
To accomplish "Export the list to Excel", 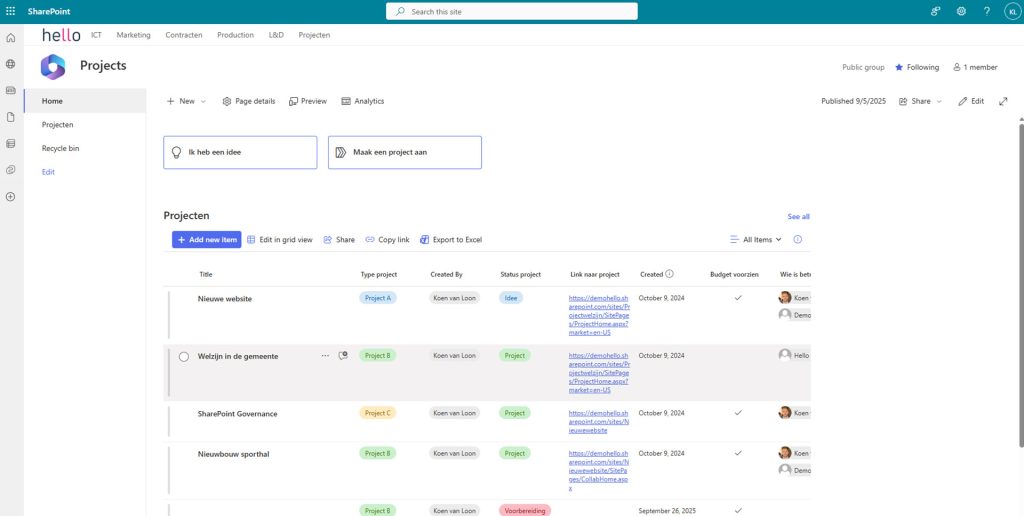I will (x=451, y=240).
